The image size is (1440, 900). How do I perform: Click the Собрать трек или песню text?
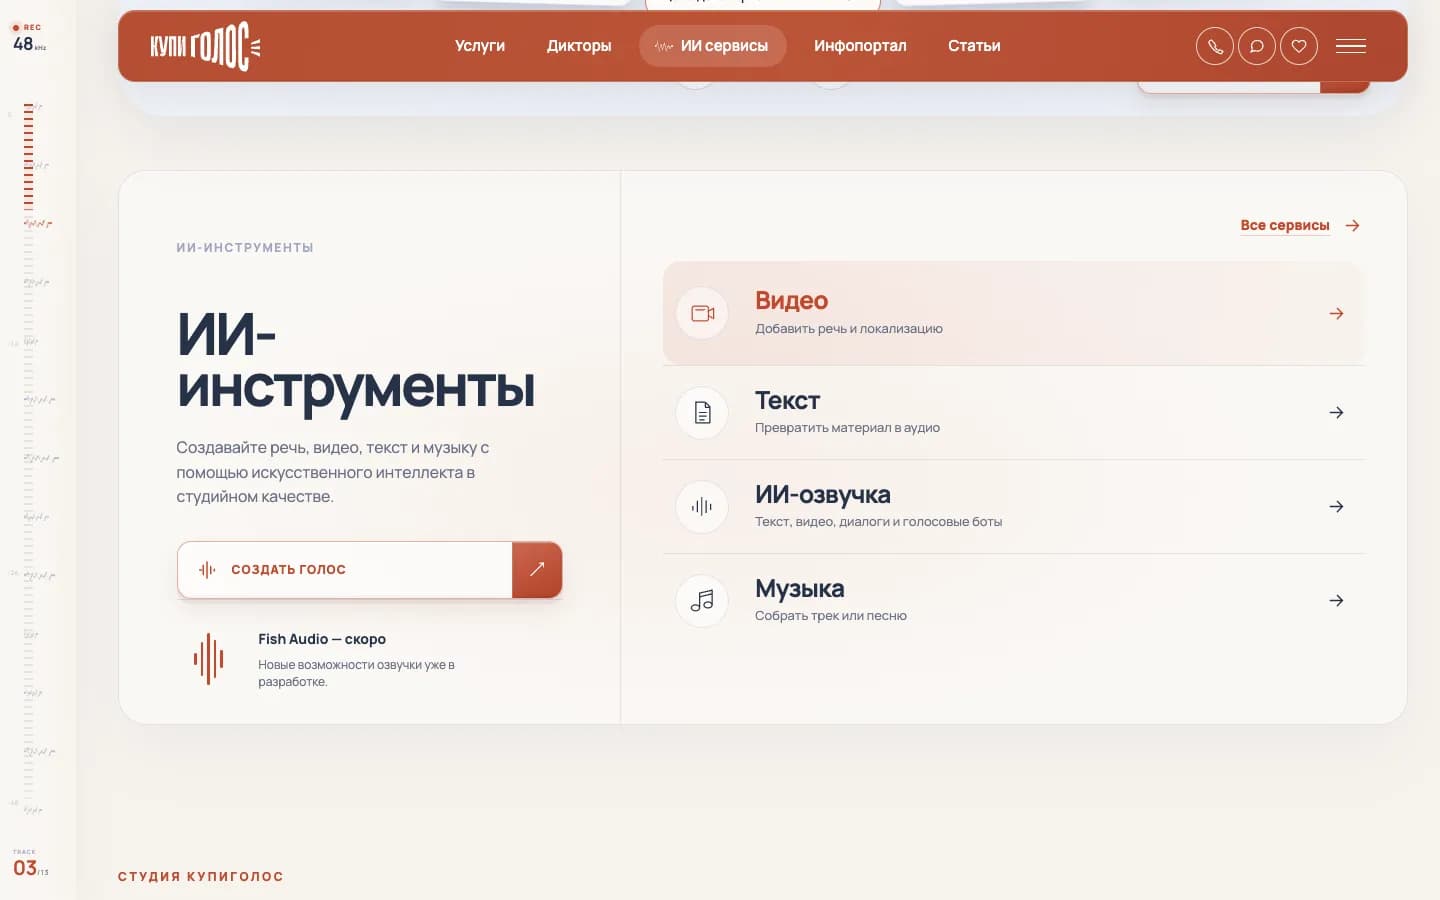tap(831, 615)
